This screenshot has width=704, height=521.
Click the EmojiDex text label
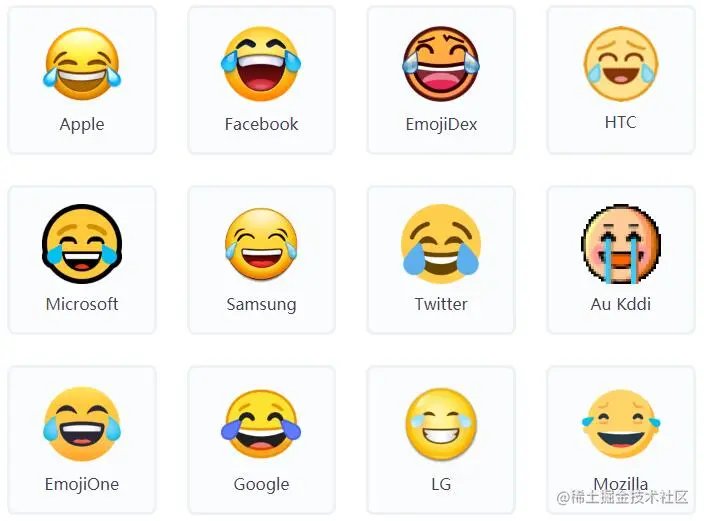[x=441, y=124]
